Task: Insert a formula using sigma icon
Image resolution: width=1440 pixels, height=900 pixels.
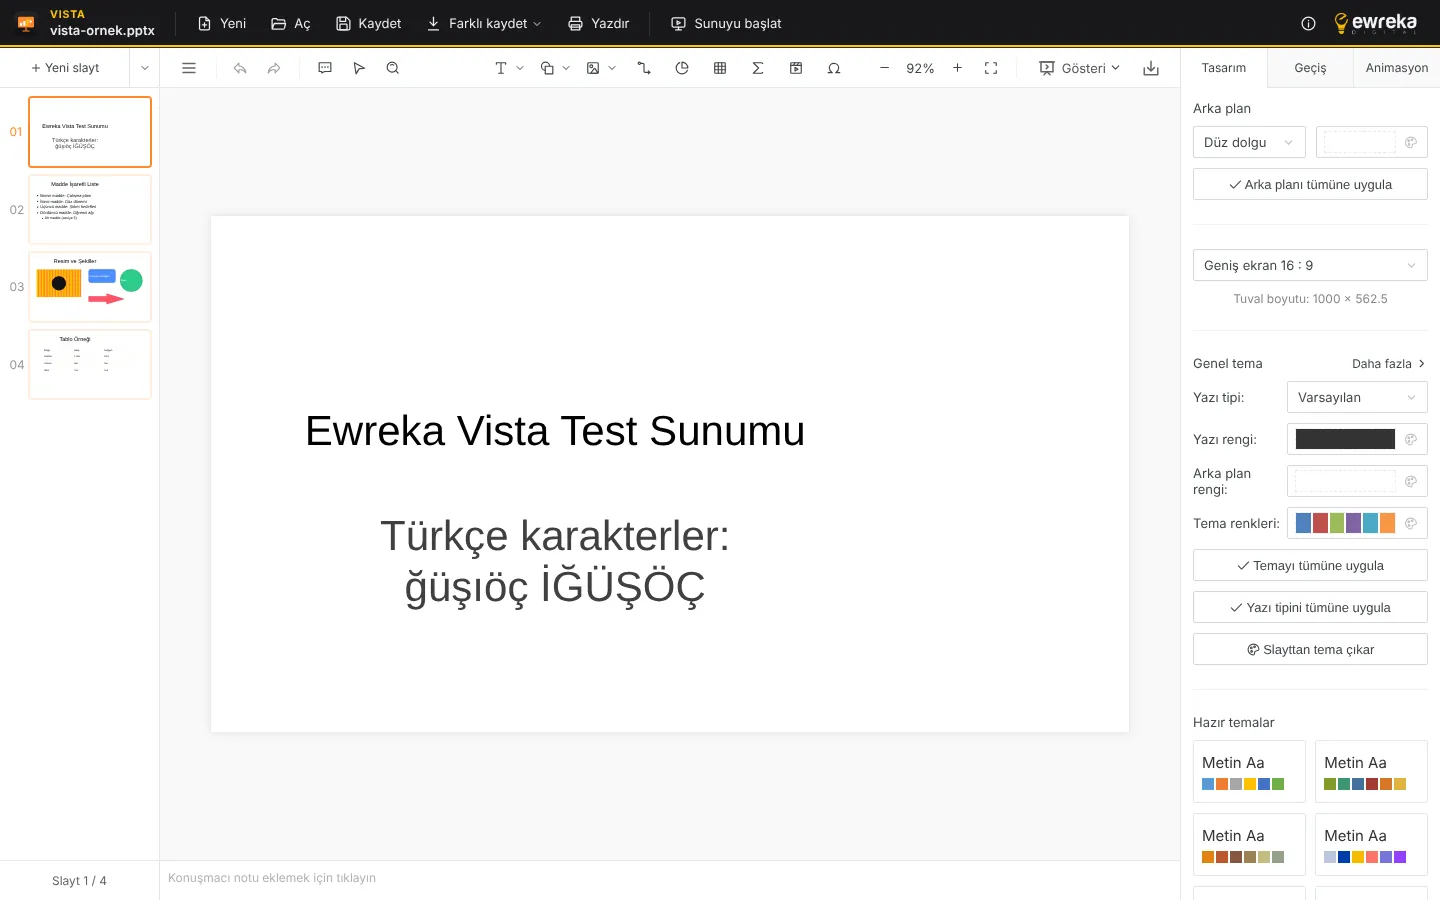Action: click(758, 68)
